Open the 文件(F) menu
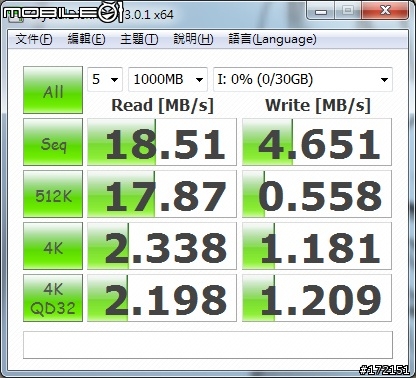Viewport: 416px width, 378px height. coord(34,39)
